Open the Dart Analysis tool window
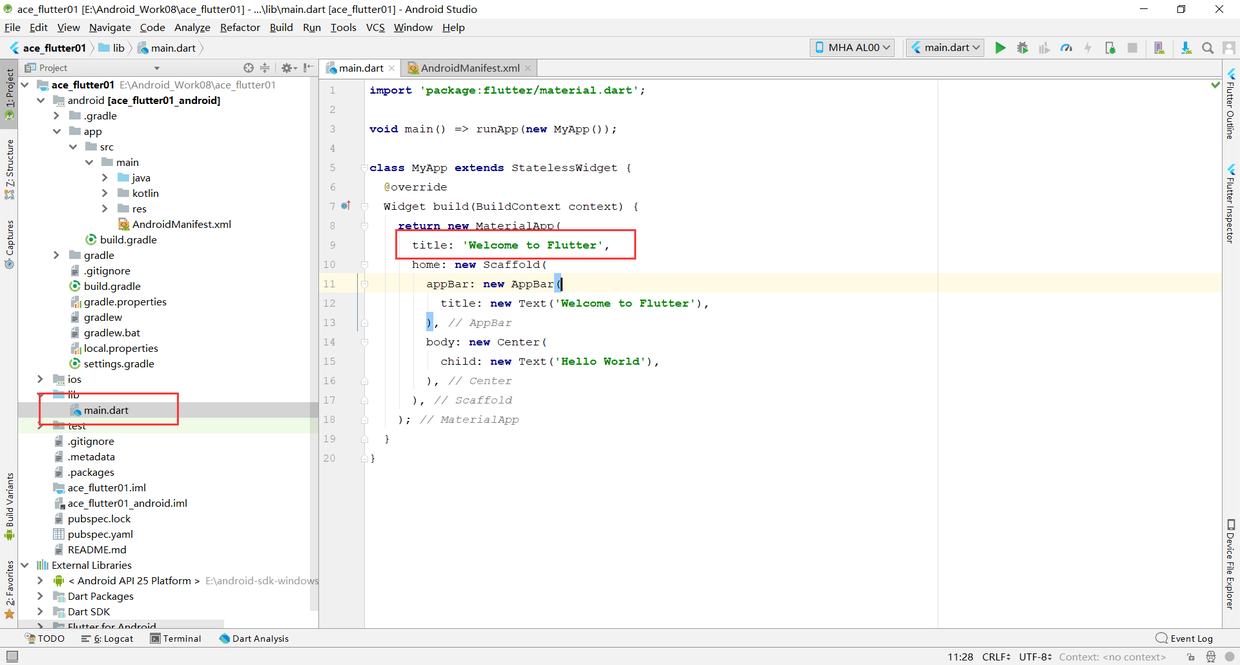This screenshot has height=665, width=1240. [x=254, y=638]
